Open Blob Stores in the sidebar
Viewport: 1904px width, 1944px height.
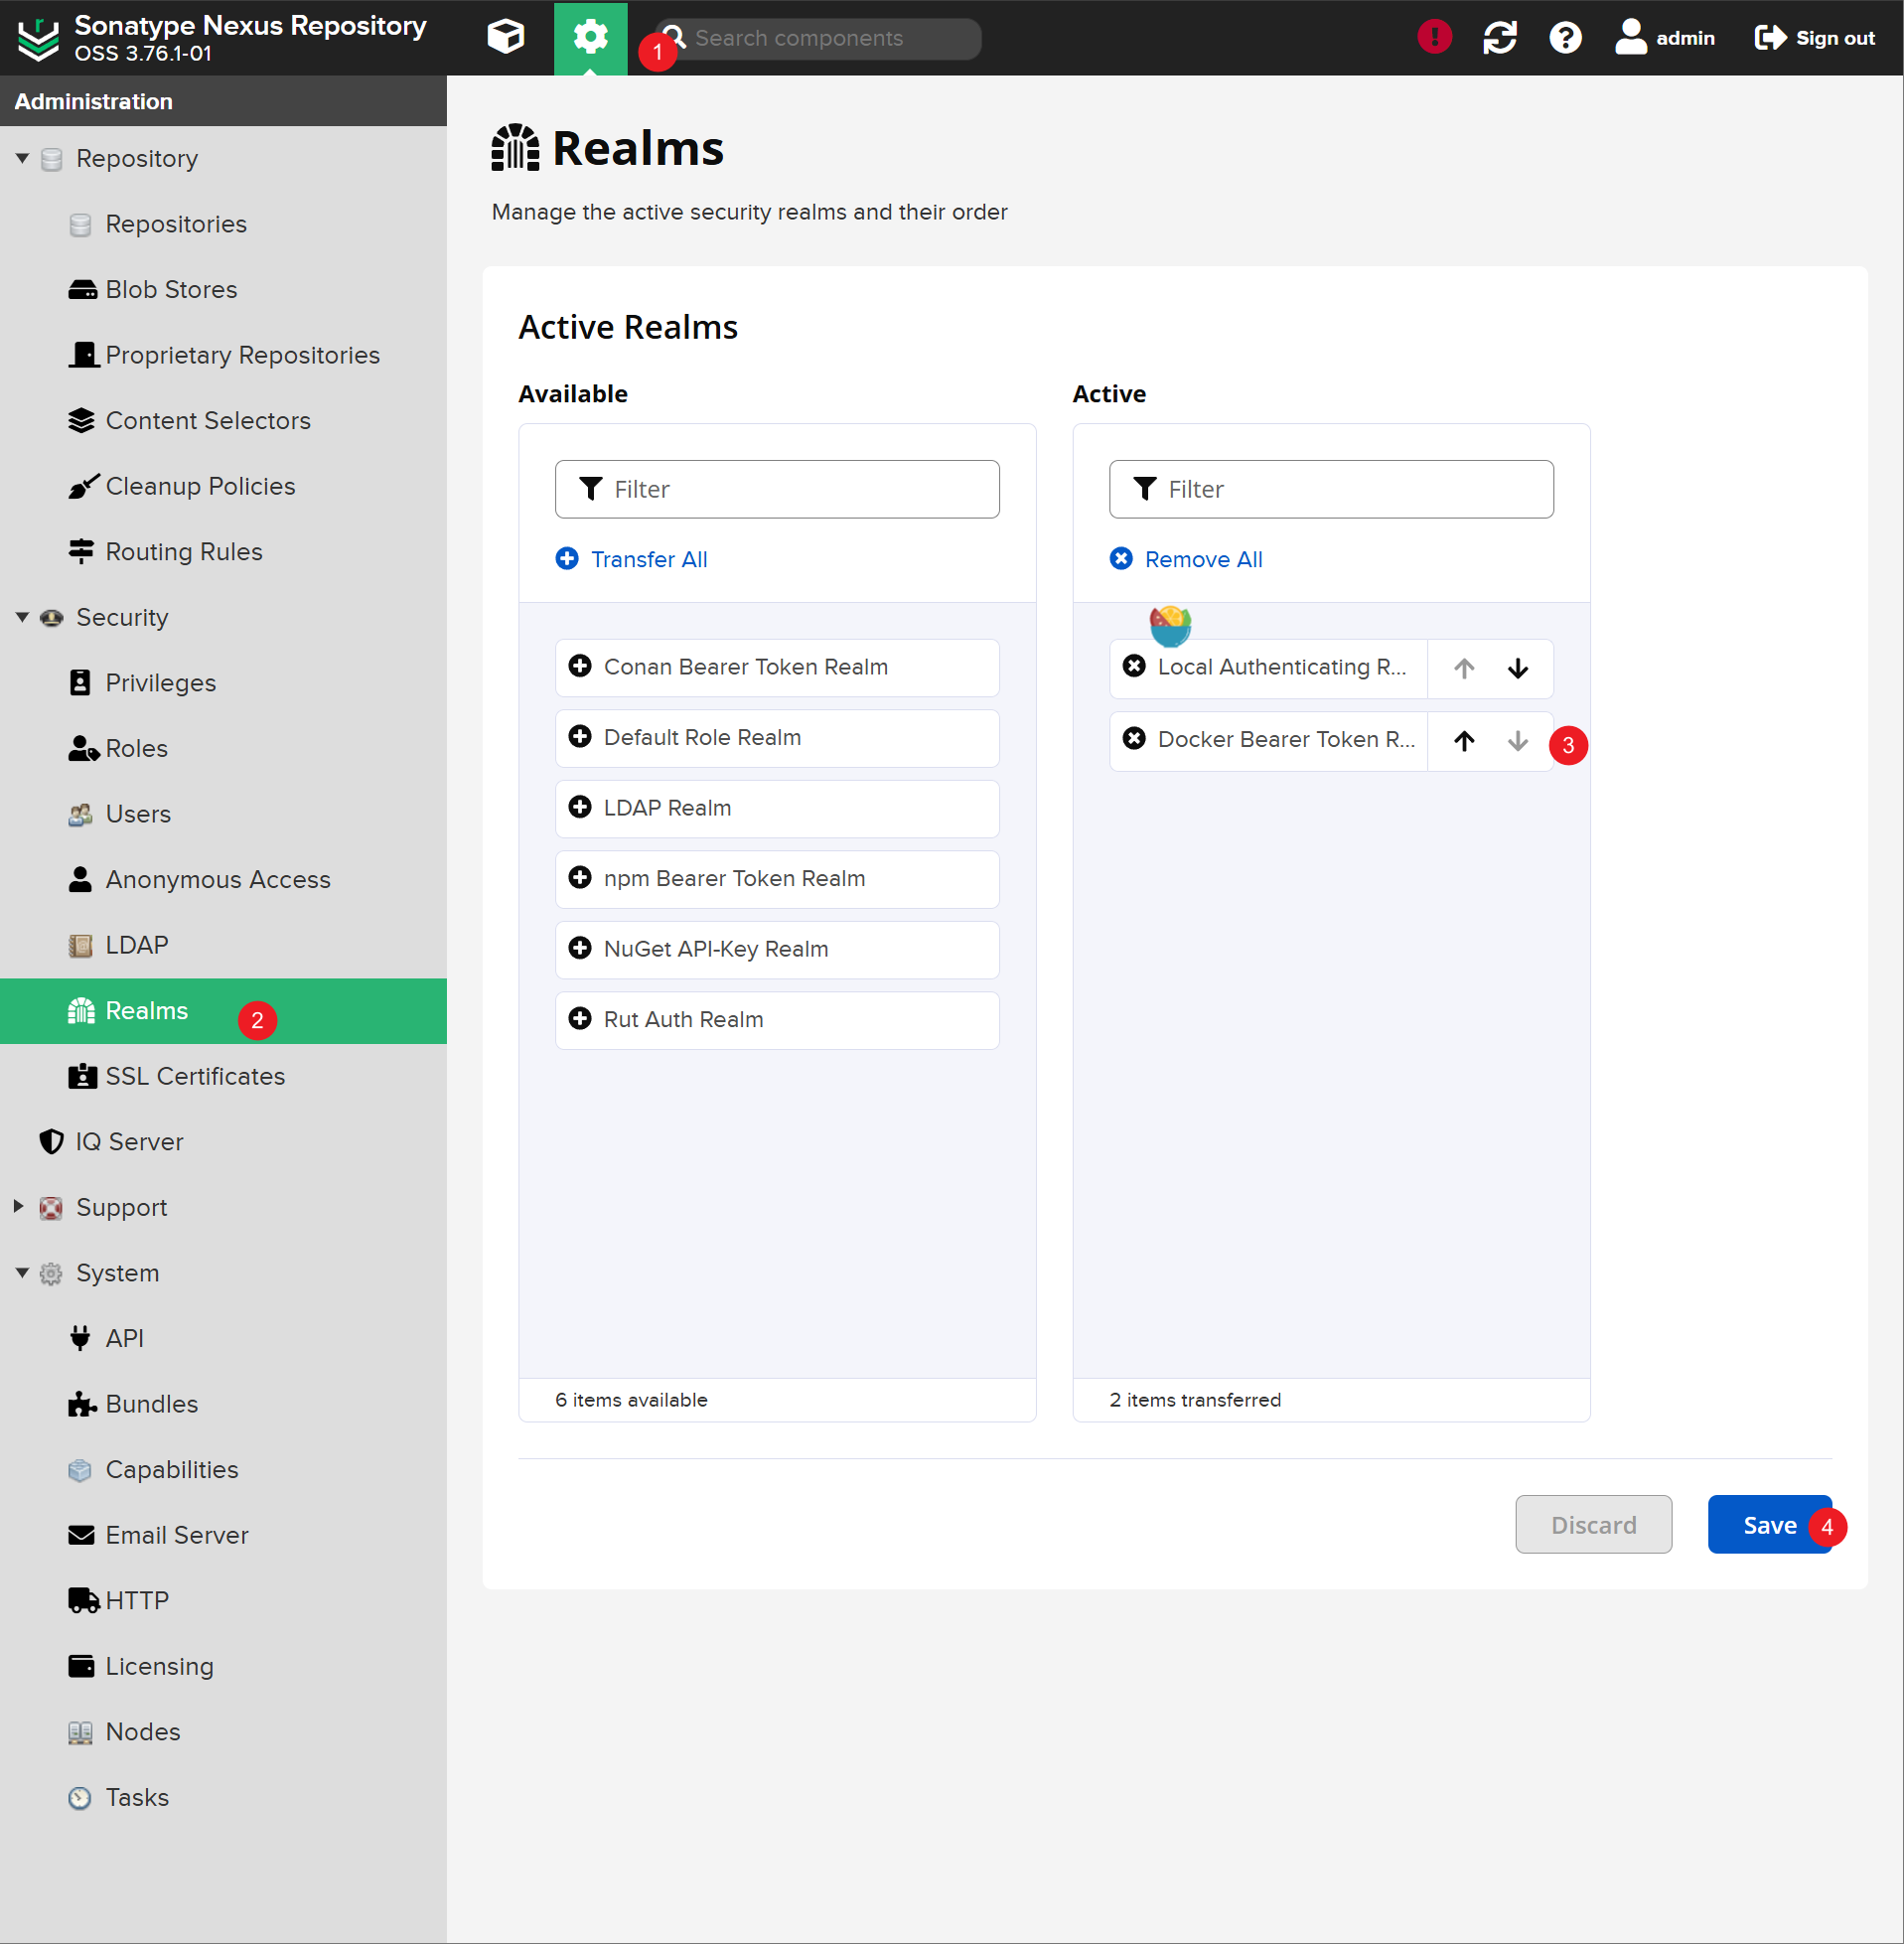(223, 289)
